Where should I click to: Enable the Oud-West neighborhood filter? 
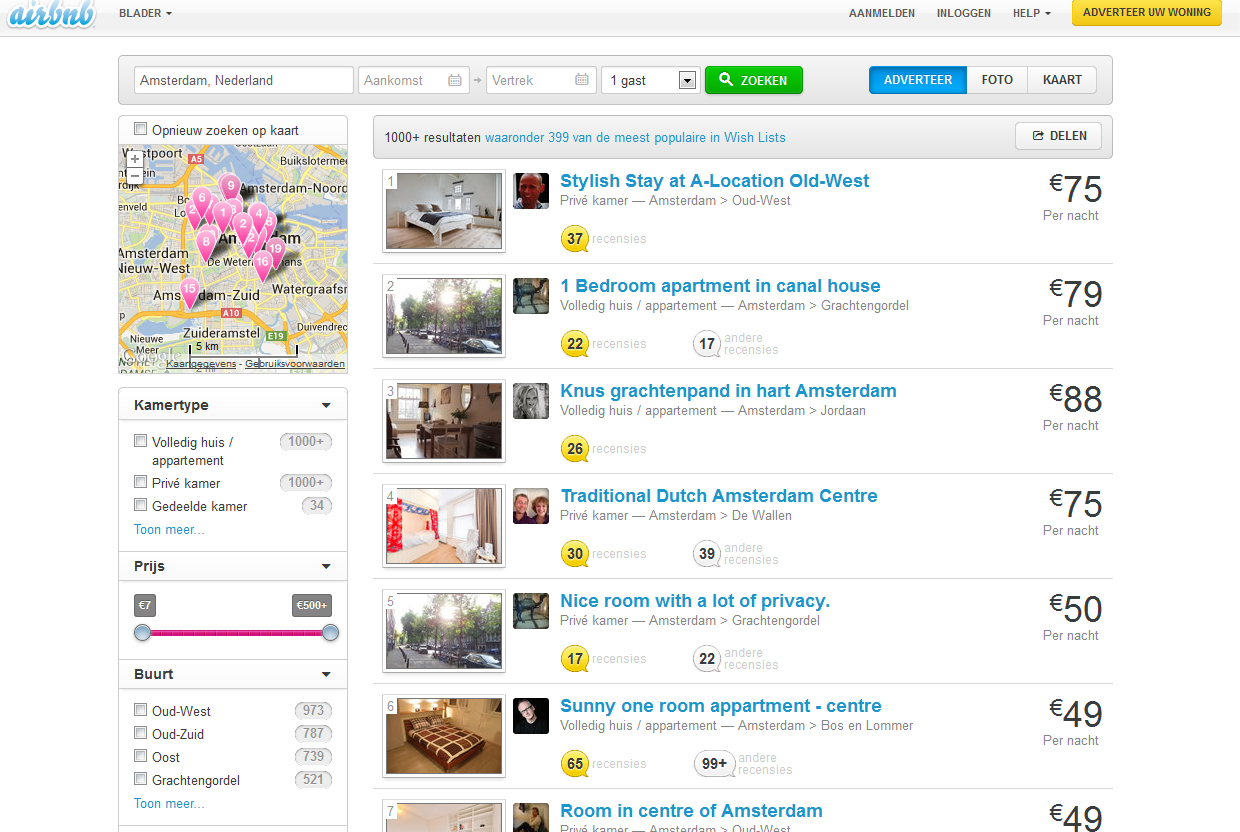(140, 709)
